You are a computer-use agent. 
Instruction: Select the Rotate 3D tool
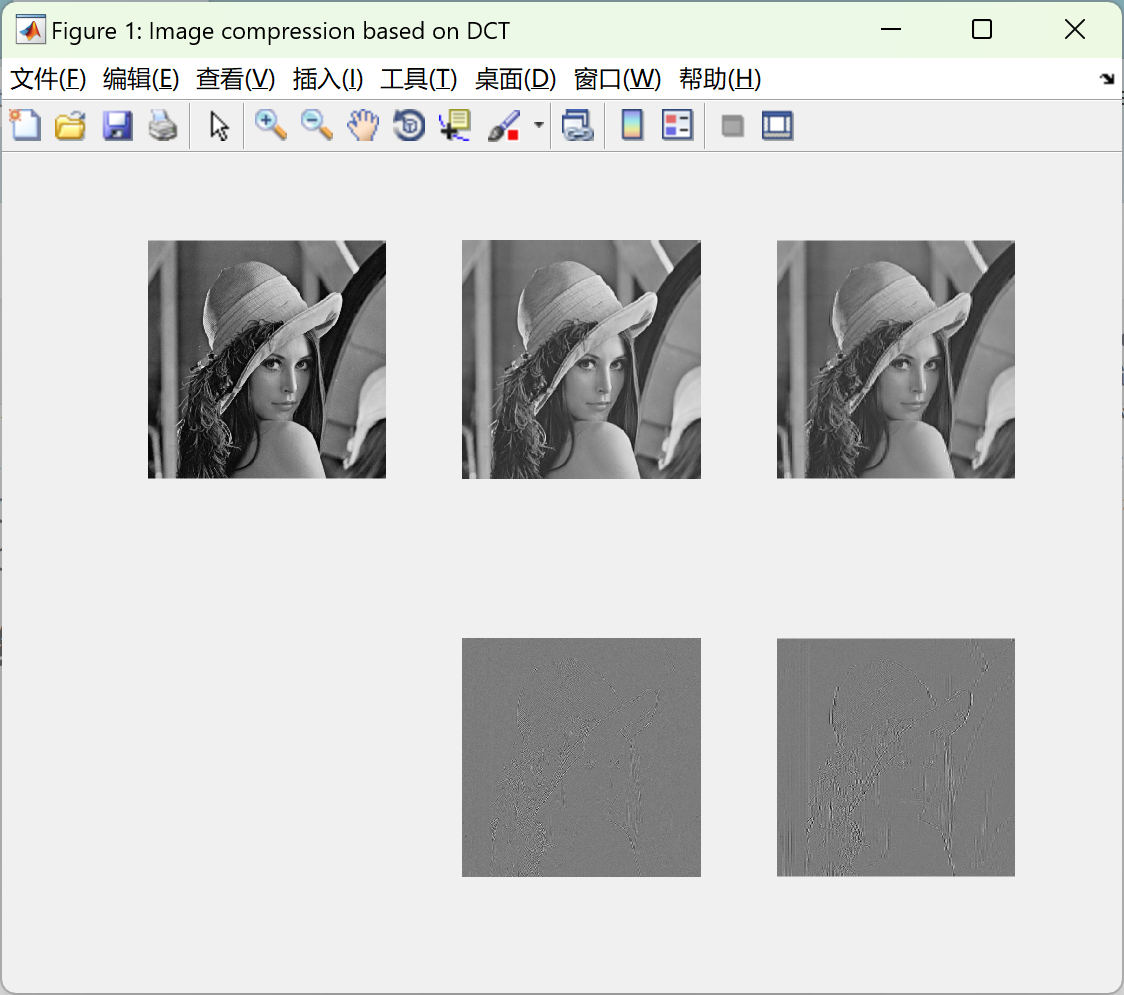(409, 125)
